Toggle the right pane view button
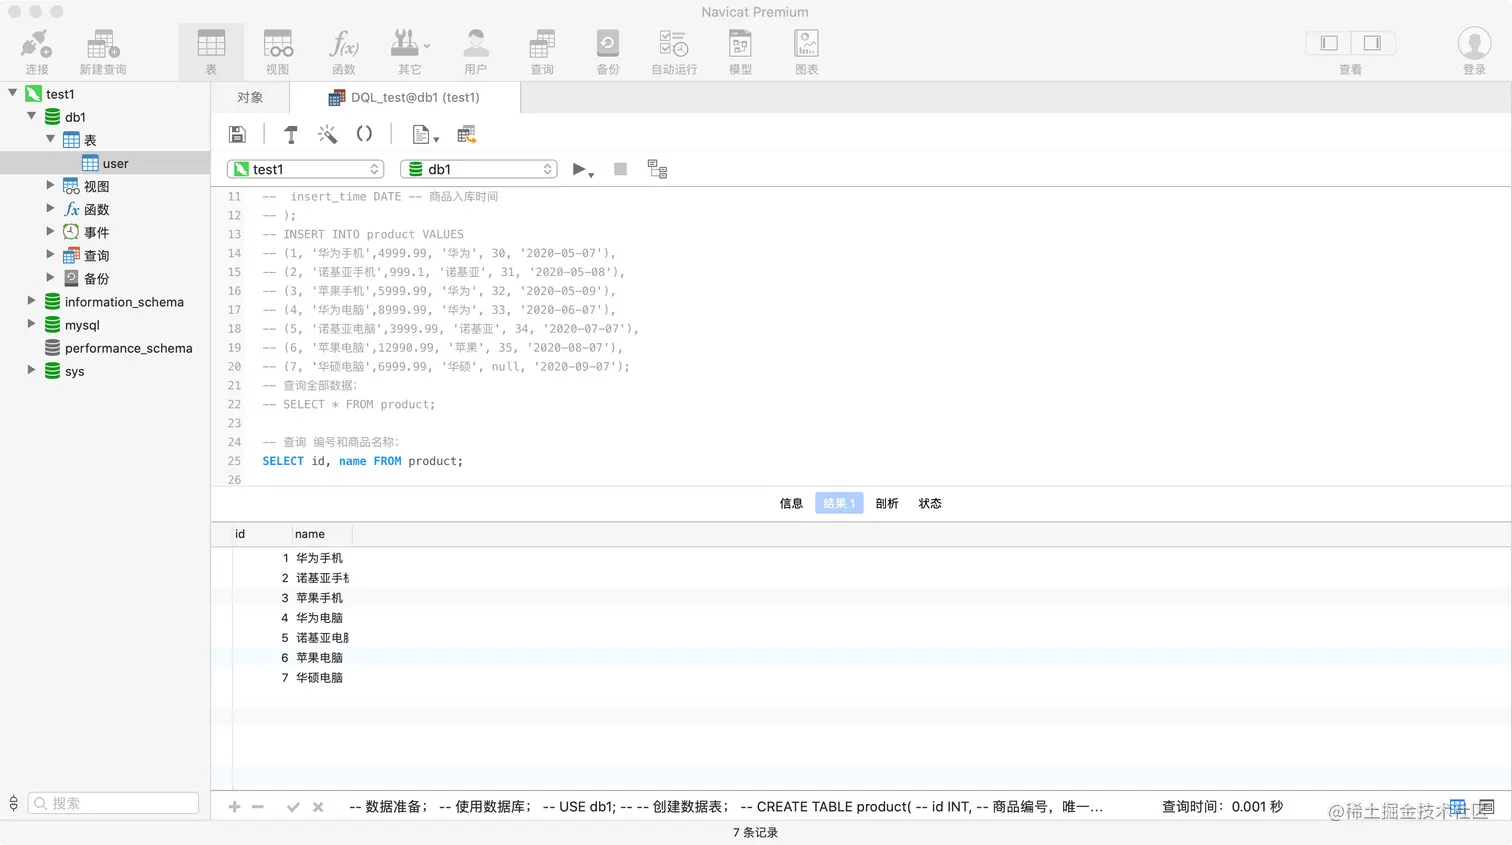The width and height of the screenshot is (1512, 845). tap(1373, 43)
